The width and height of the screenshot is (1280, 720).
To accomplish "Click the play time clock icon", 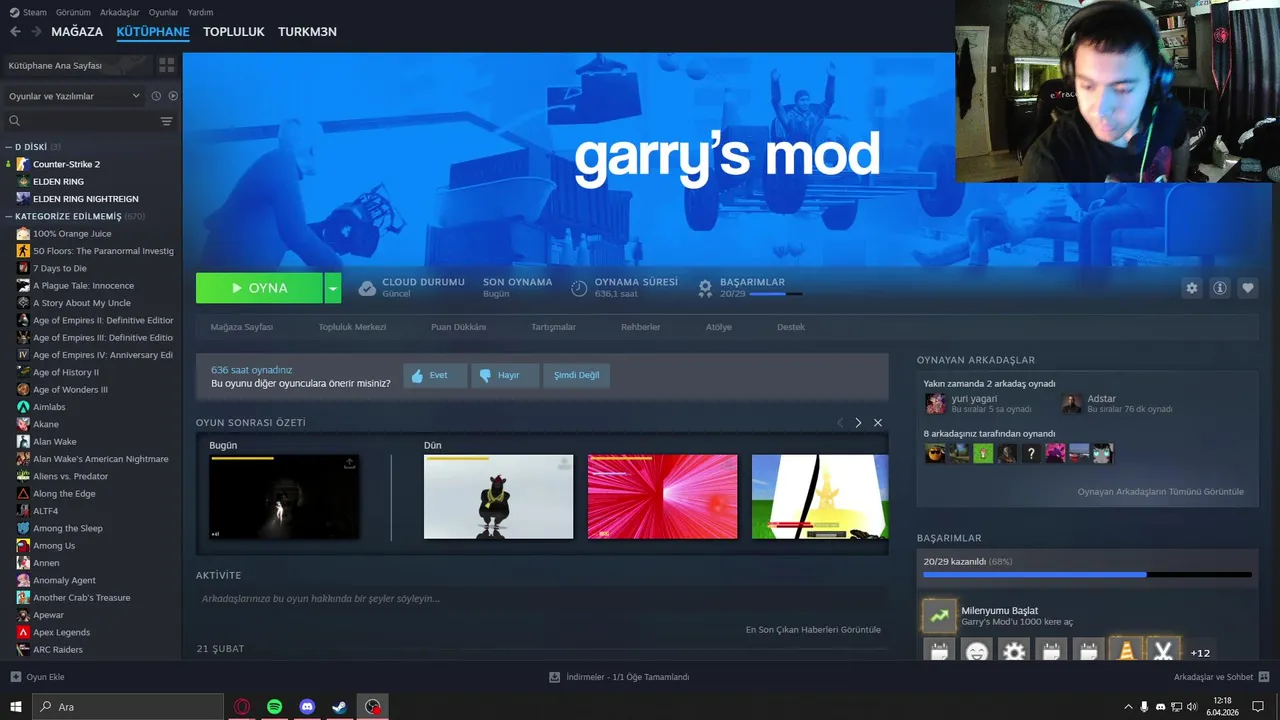I will click(579, 288).
